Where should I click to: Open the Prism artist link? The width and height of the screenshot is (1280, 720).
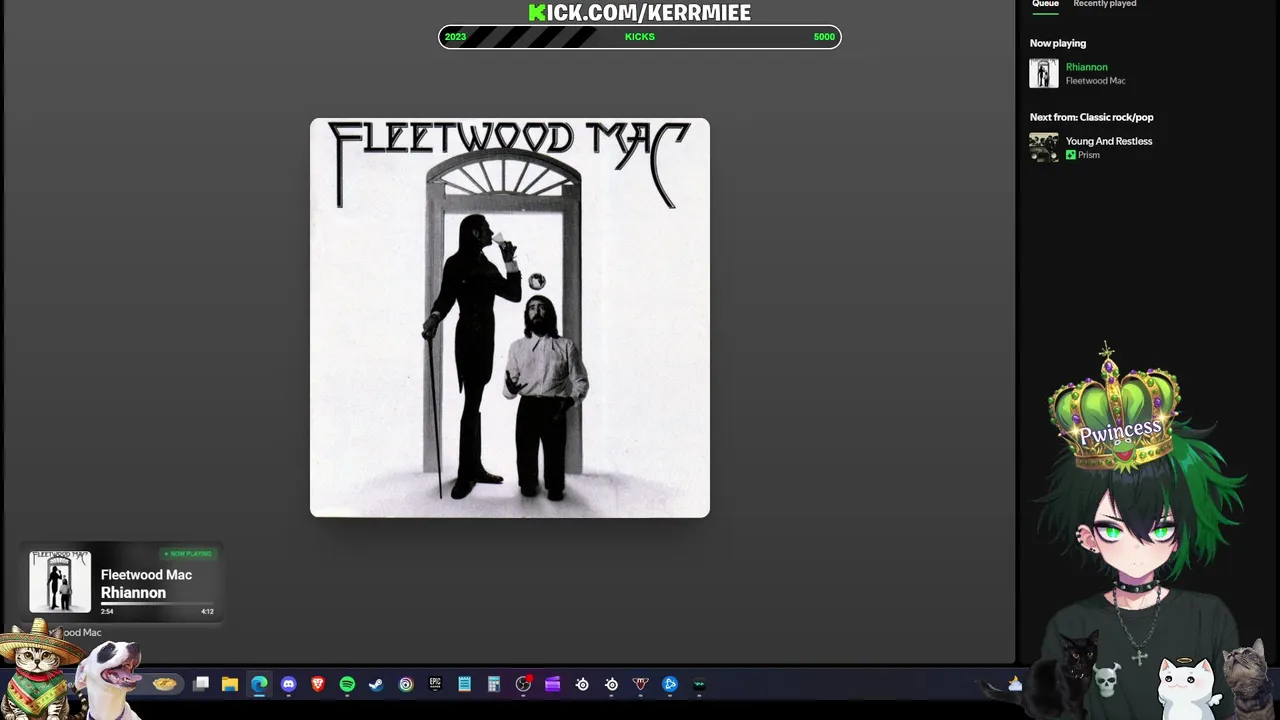[1089, 155]
